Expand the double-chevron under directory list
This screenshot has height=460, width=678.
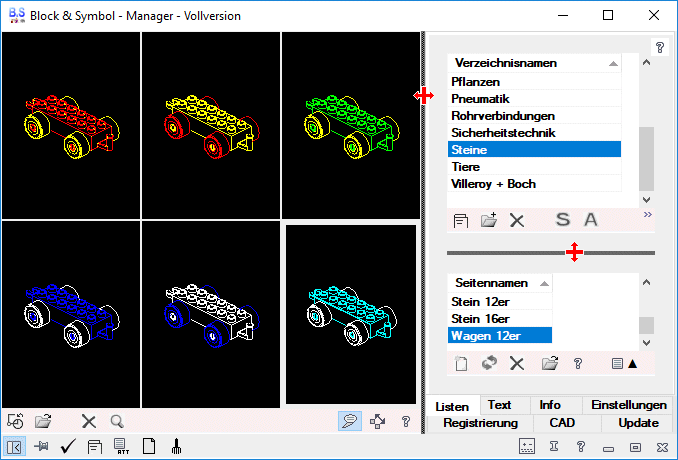[x=647, y=214]
